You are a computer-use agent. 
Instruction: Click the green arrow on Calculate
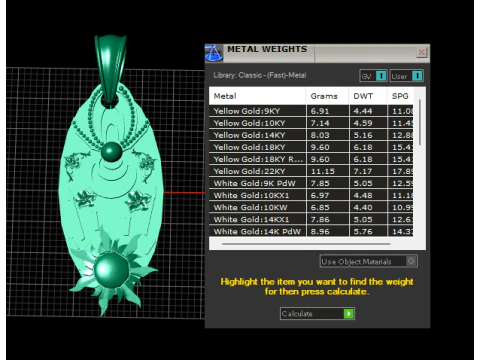pyautogui.click(x=349, y=314)
